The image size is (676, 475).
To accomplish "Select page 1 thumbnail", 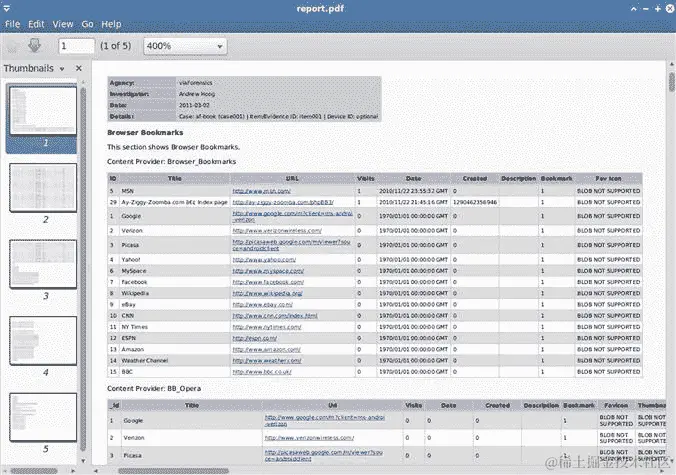I will [43, 111].
